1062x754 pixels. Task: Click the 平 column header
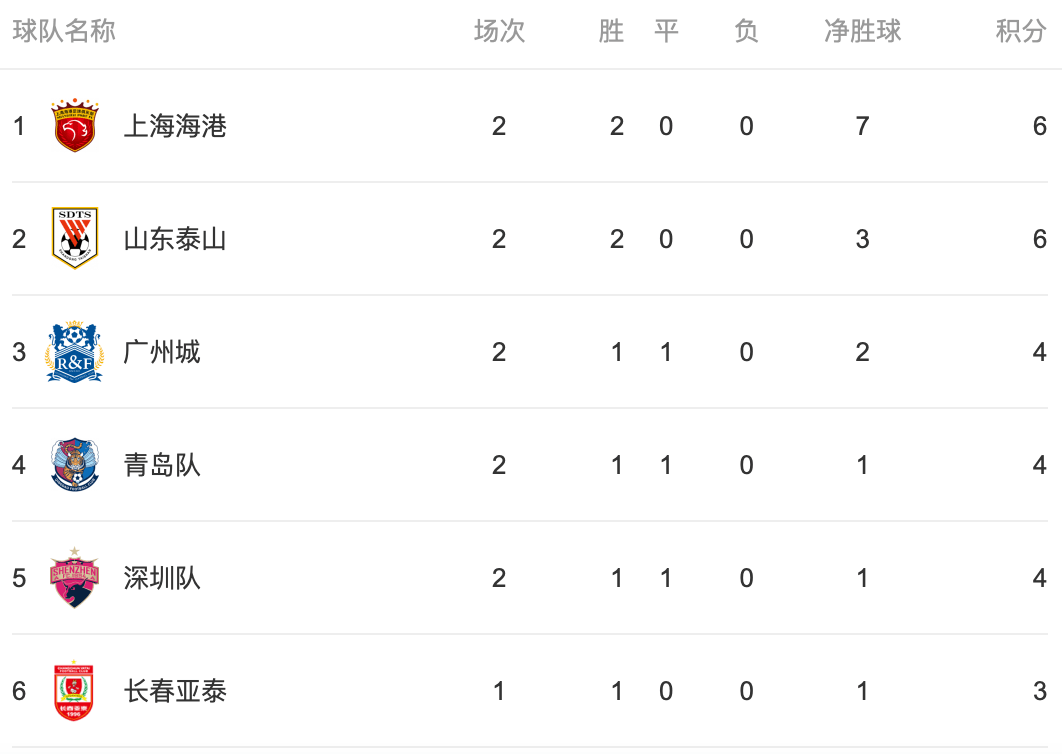(666, 31)
